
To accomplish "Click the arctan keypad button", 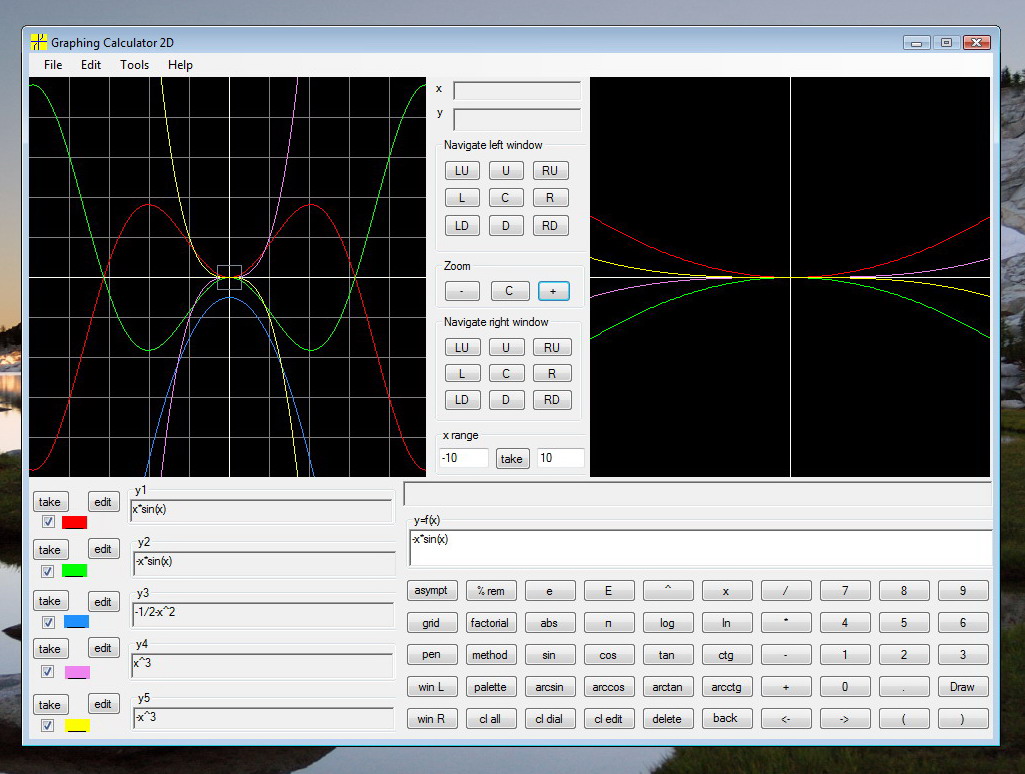I will point(667,686).
